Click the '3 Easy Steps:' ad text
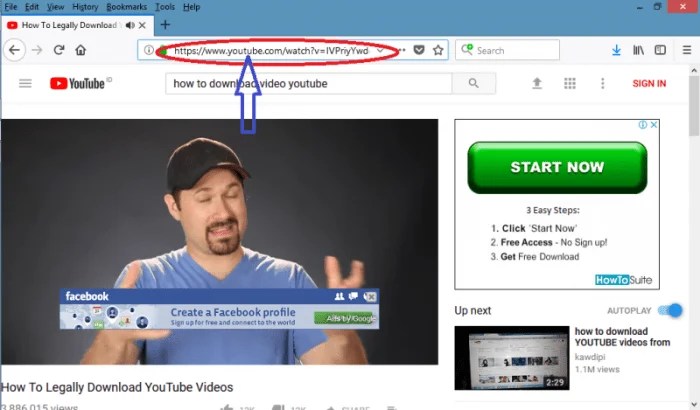Screen dimensions: 700x410 pyautogui.click(x=553, y=210)
